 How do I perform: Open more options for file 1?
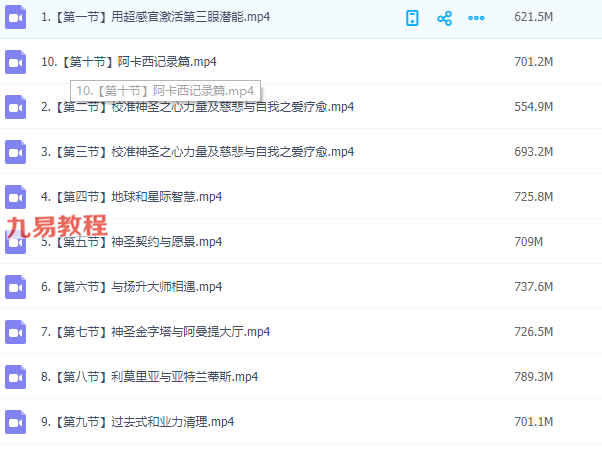[476, 18]
